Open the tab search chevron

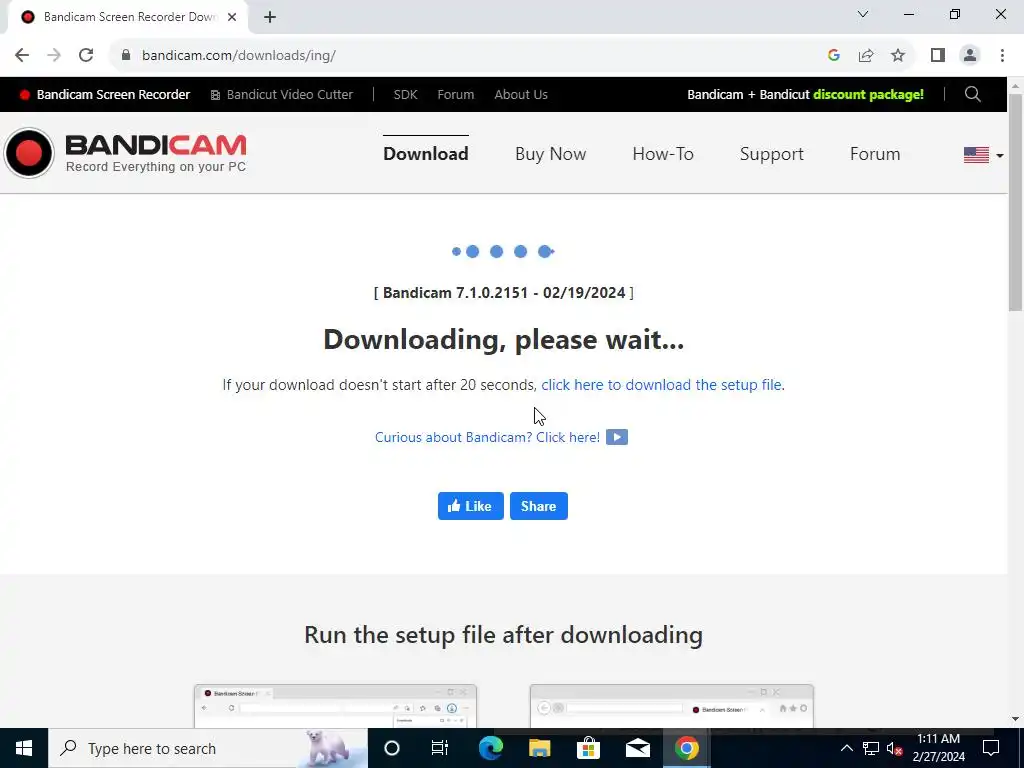[863, 14]
